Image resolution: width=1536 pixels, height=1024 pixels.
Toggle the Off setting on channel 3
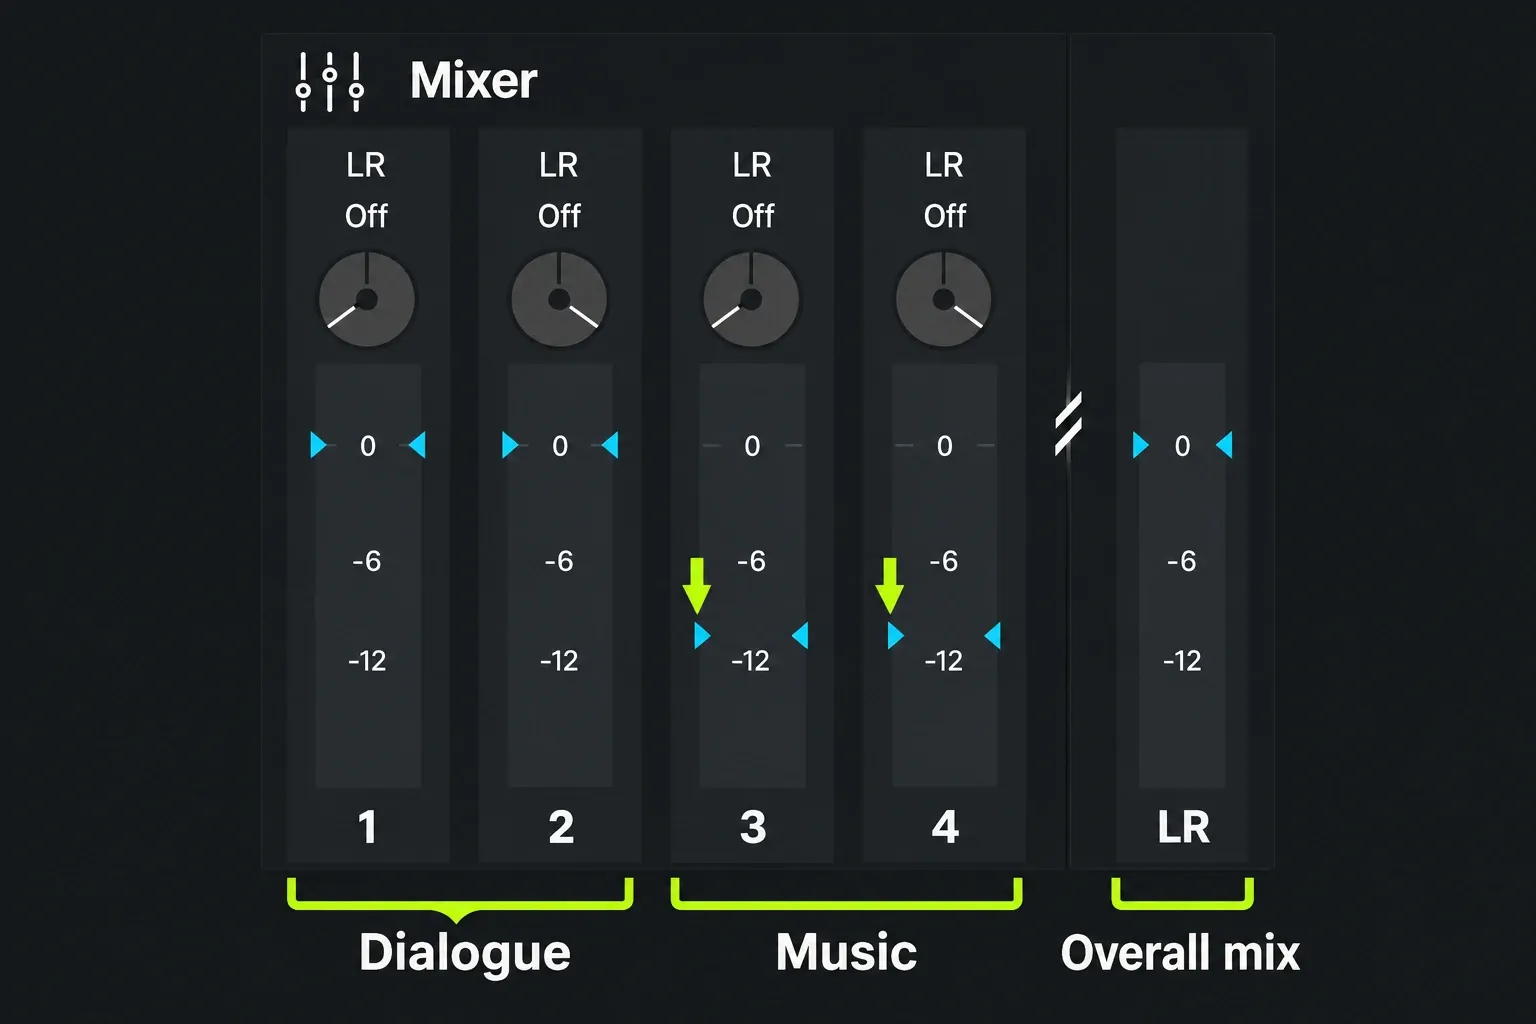[753, 216]
